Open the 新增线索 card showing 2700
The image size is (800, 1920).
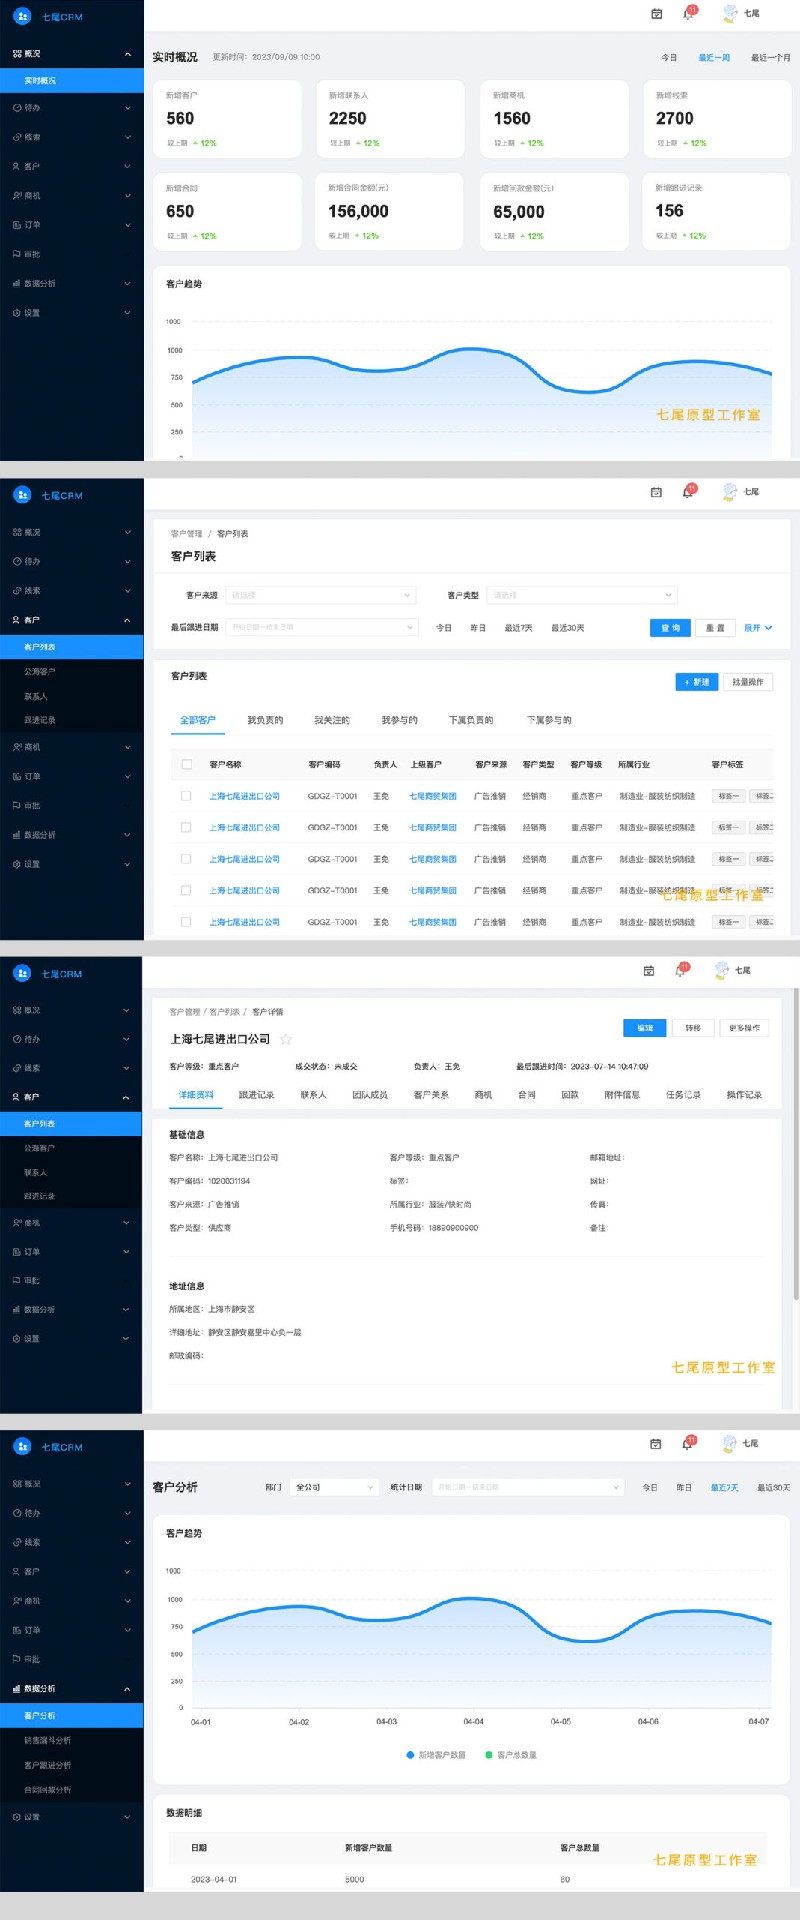(x=716, y=119)
